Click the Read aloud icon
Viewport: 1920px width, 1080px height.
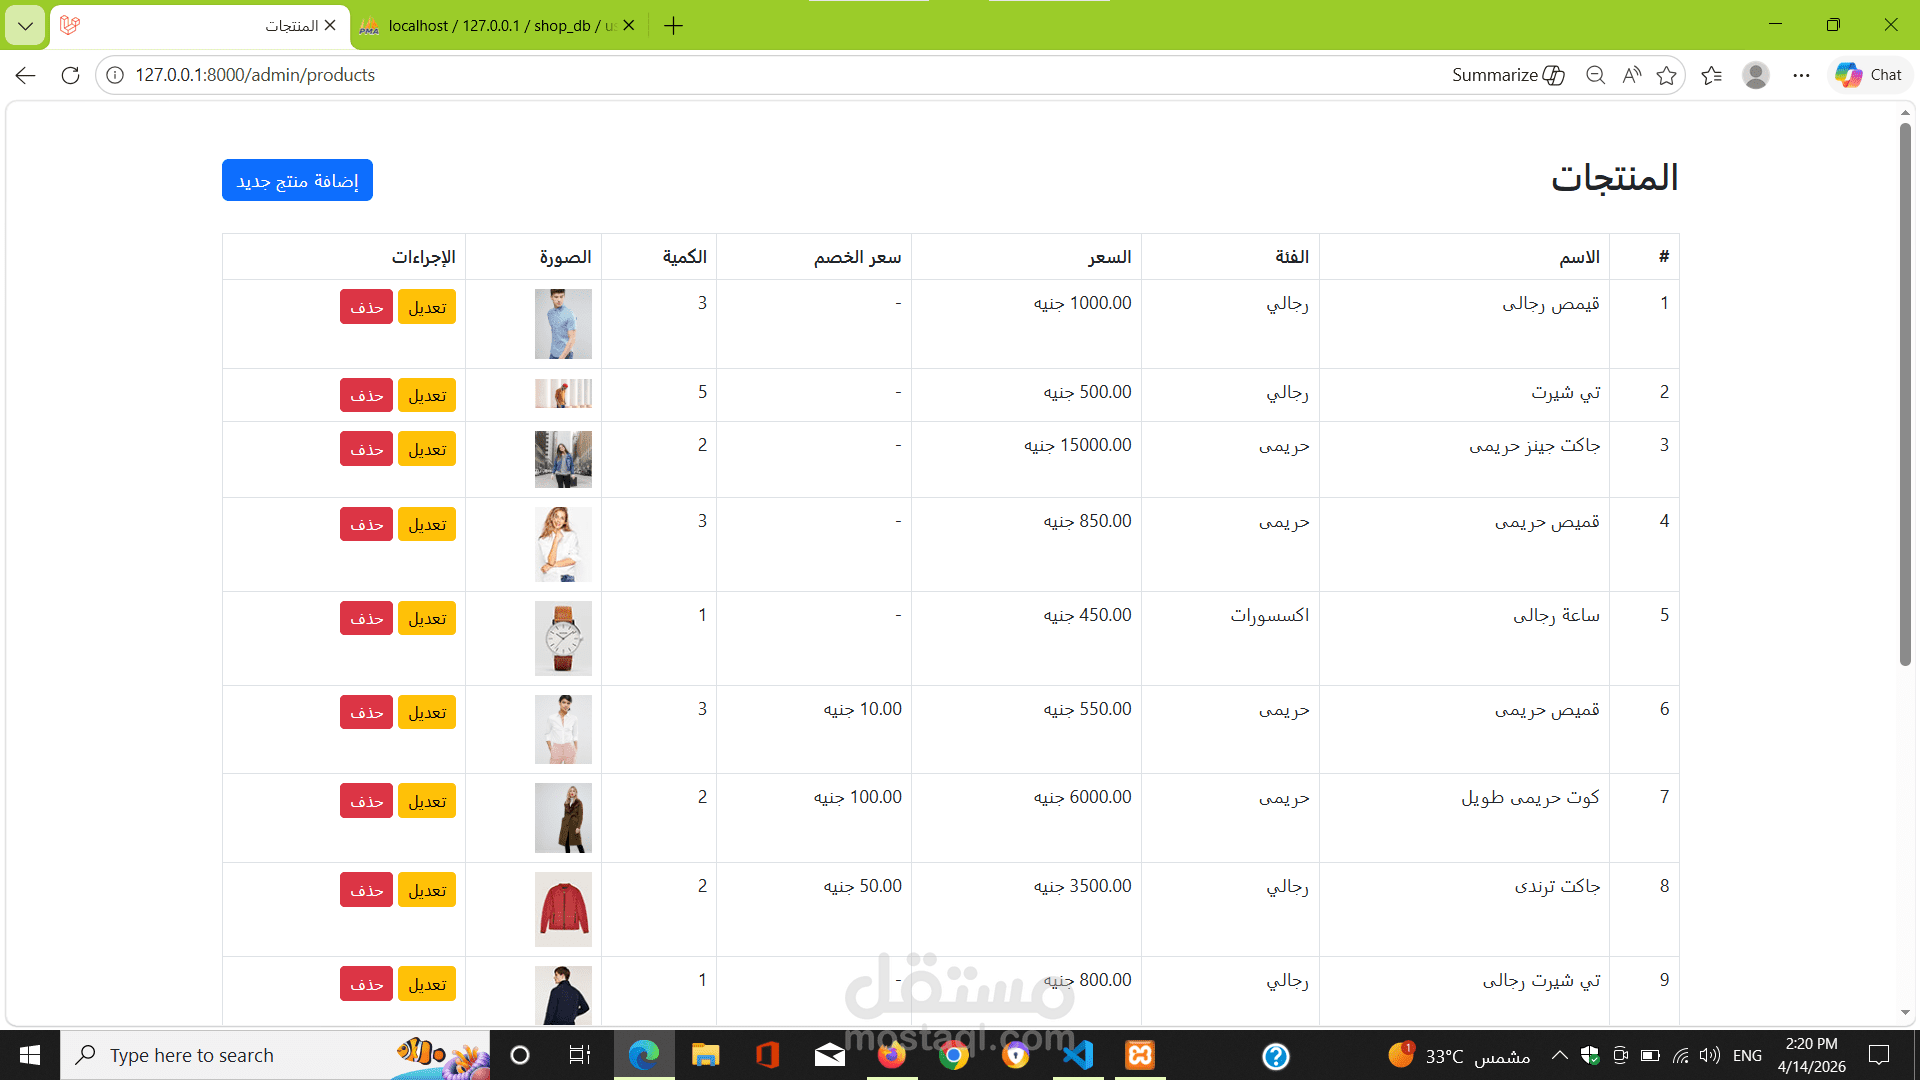(x=1631, y=75)
